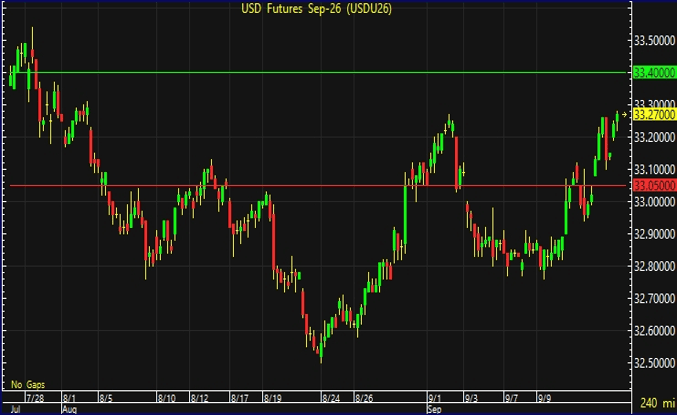Click the 8/19 date on time axis
Image resolution: width=677 pixels, height=415 pixels.
272,398
